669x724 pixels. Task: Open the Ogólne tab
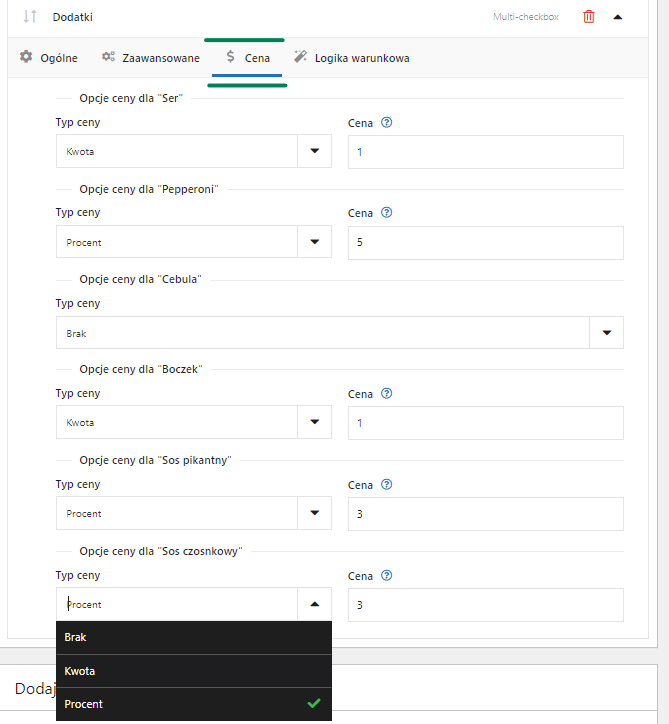[x=48, y=58]
